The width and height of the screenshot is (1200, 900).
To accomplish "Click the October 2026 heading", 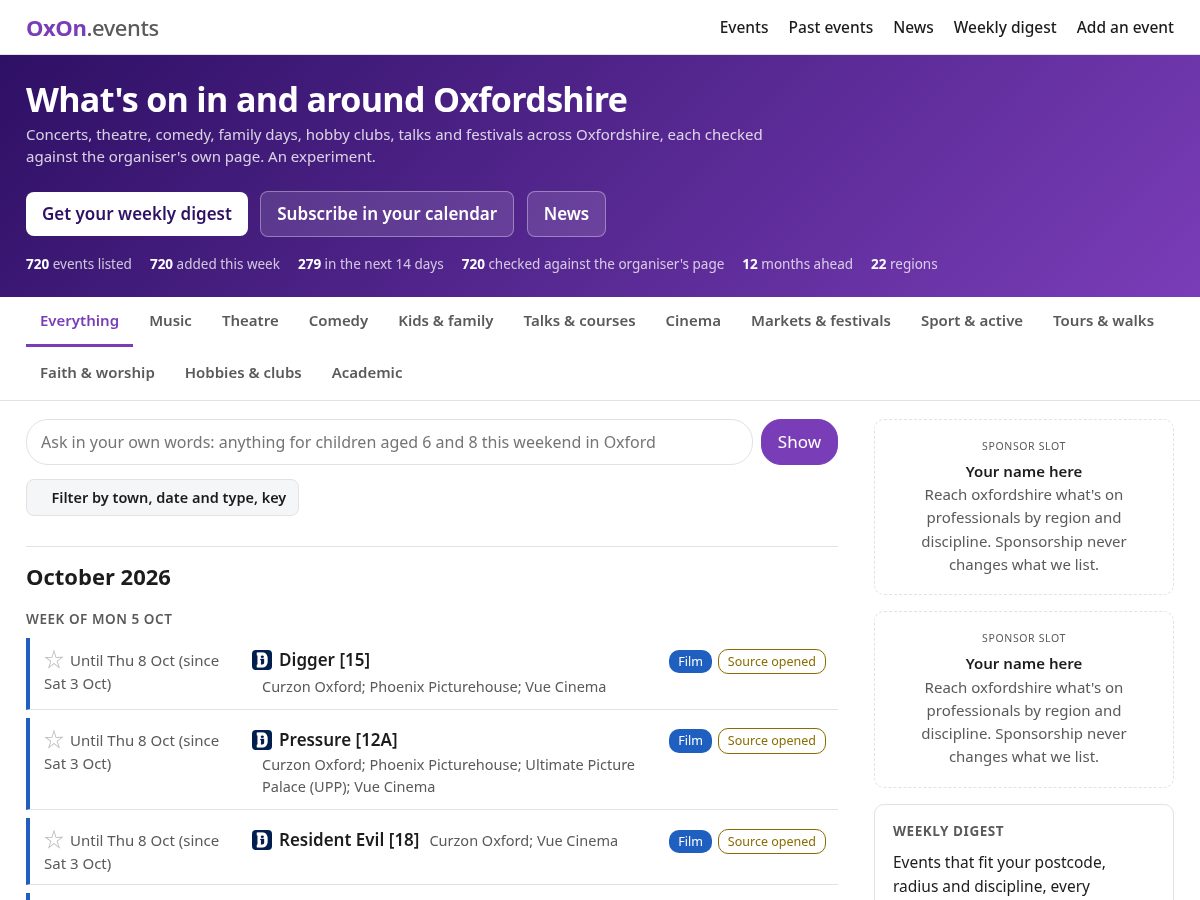I will [98, 577].
